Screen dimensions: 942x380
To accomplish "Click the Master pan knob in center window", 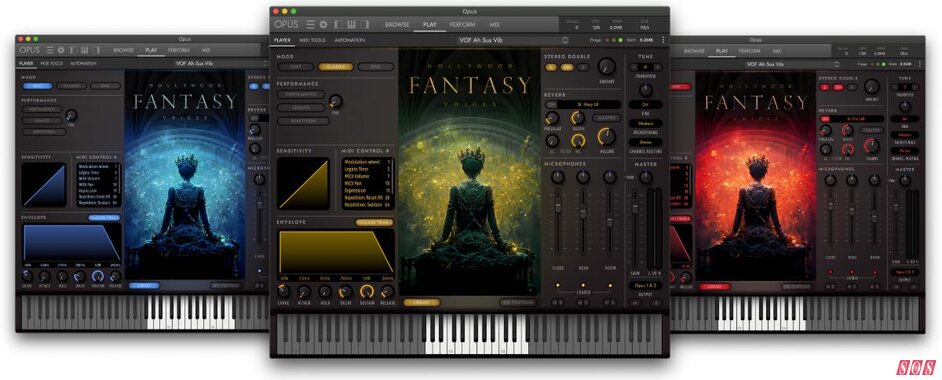I will 646,177.
